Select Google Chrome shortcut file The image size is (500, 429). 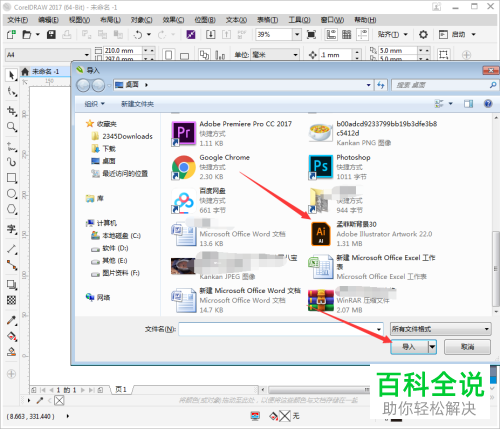pyautogui.click(x=211, y=167)
